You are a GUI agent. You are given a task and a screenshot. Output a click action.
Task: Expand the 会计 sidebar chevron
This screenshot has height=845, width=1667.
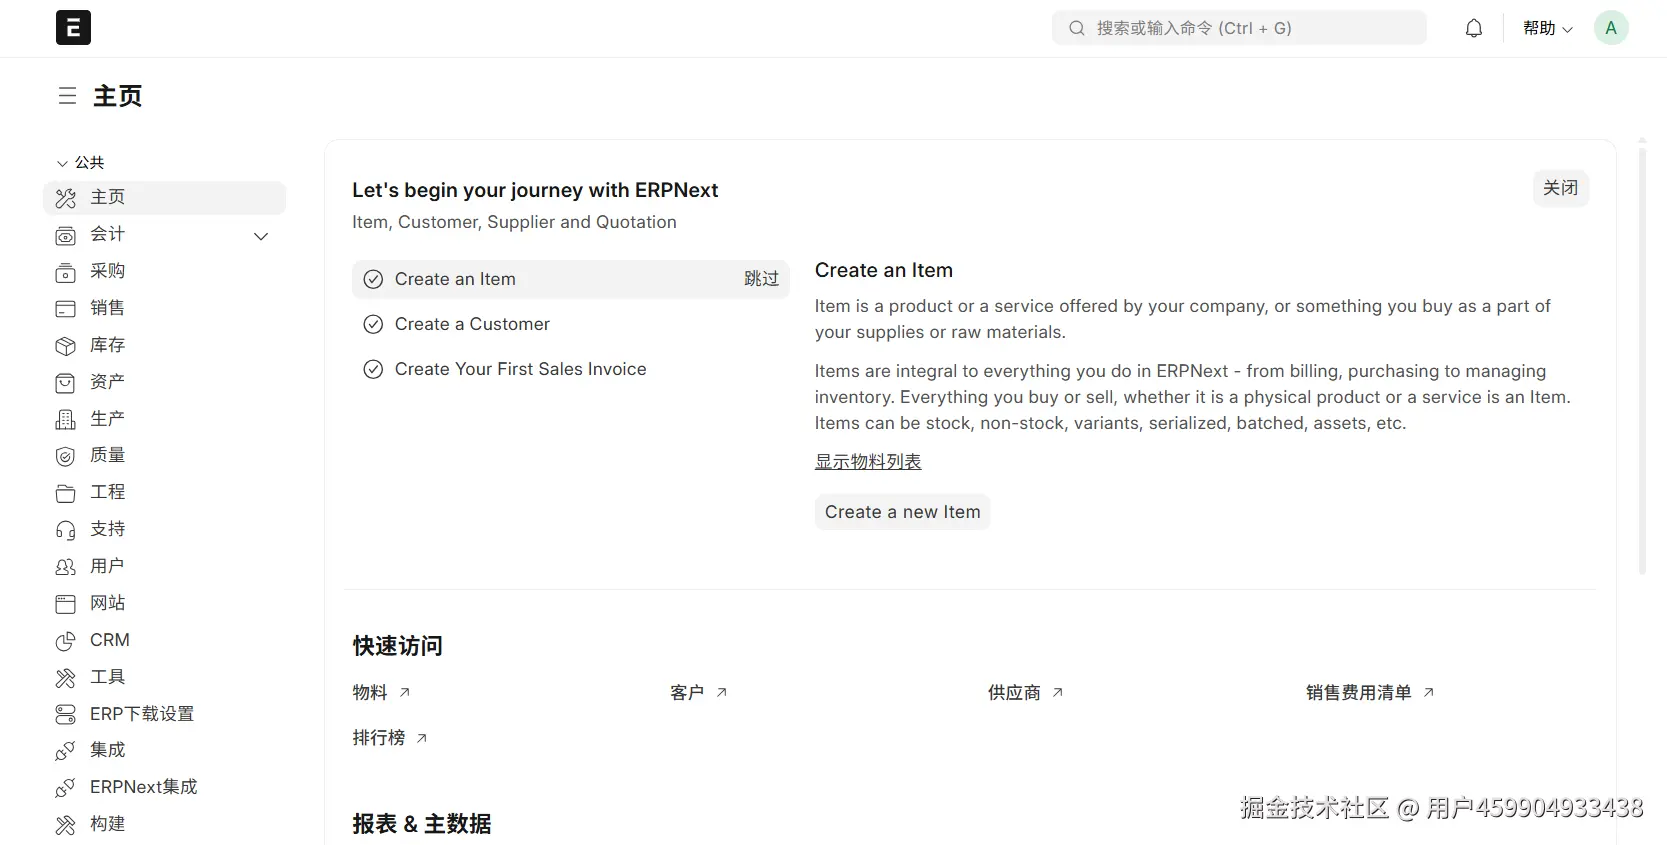(x=261, y=236)
